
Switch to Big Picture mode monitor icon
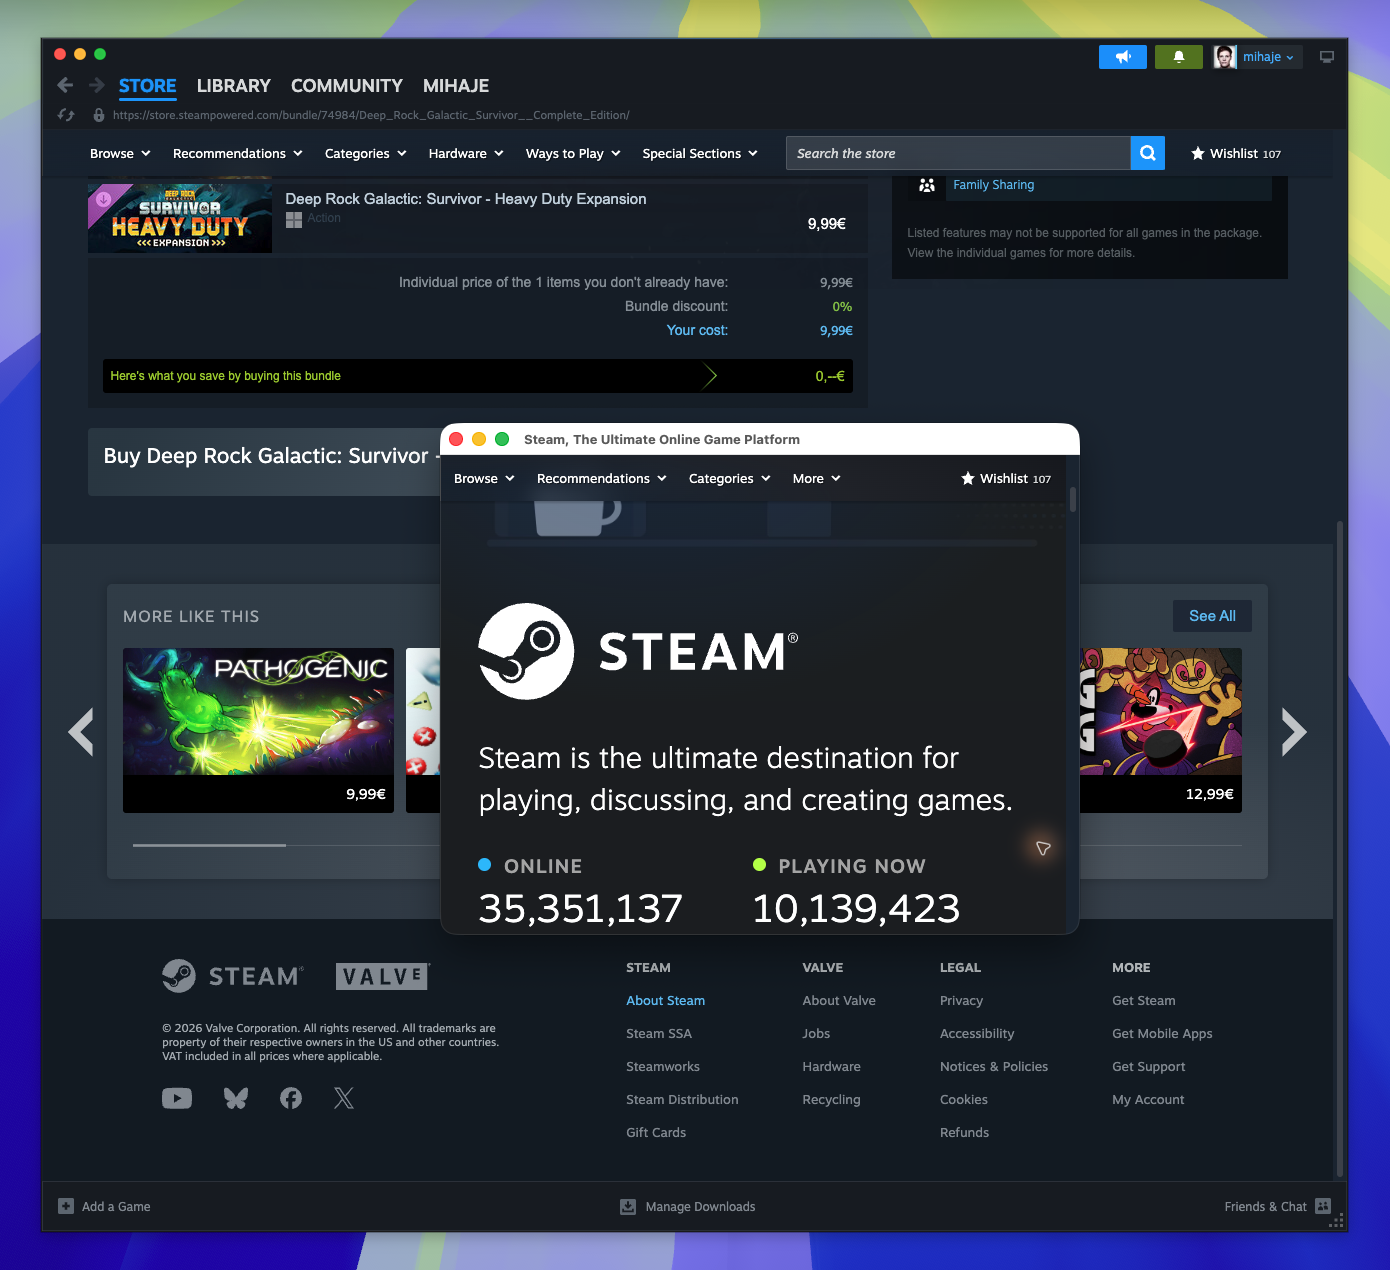pos(1327,57)
